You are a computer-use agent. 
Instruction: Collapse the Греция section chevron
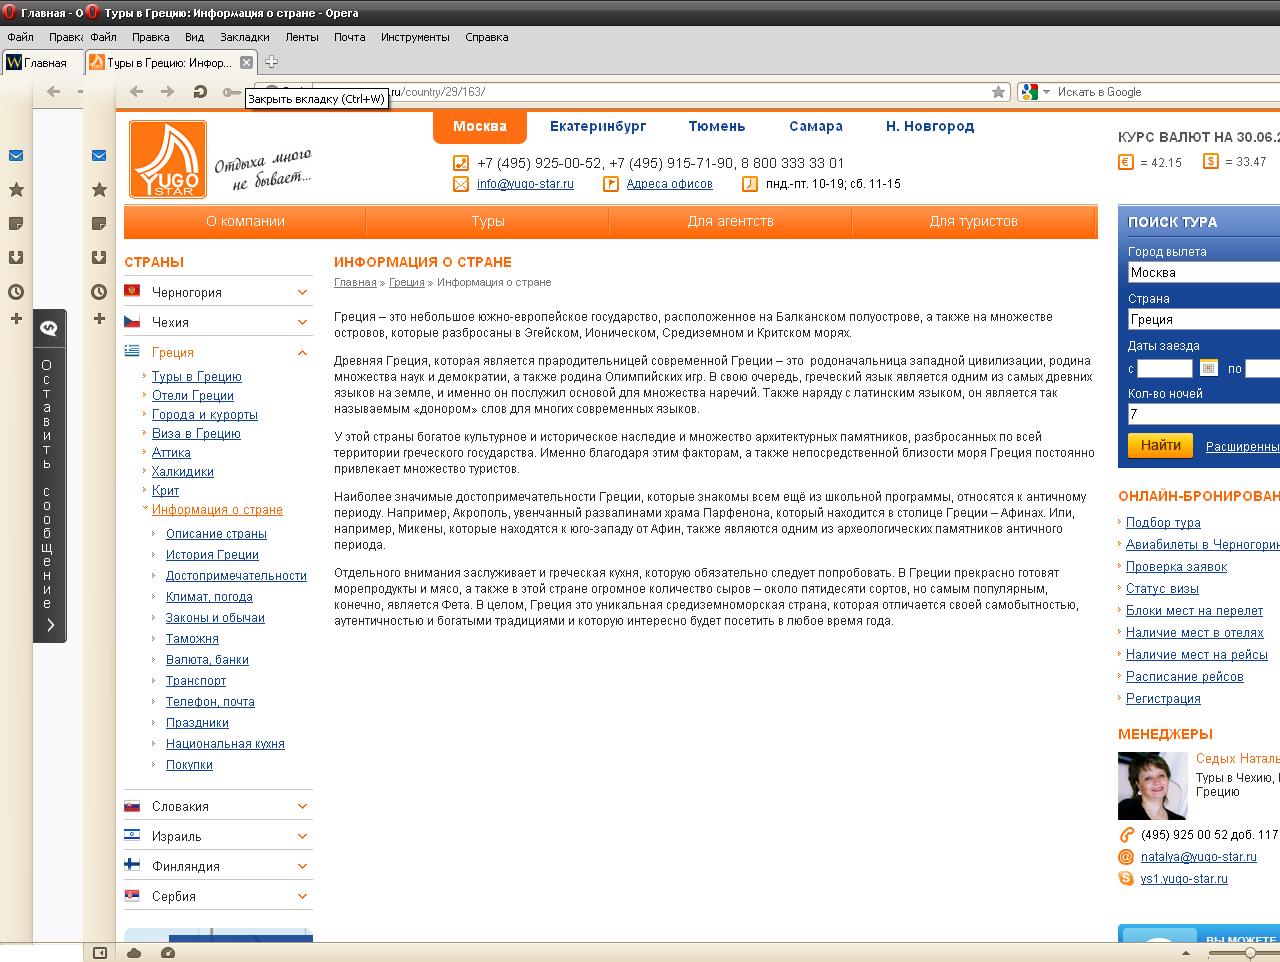302,352
